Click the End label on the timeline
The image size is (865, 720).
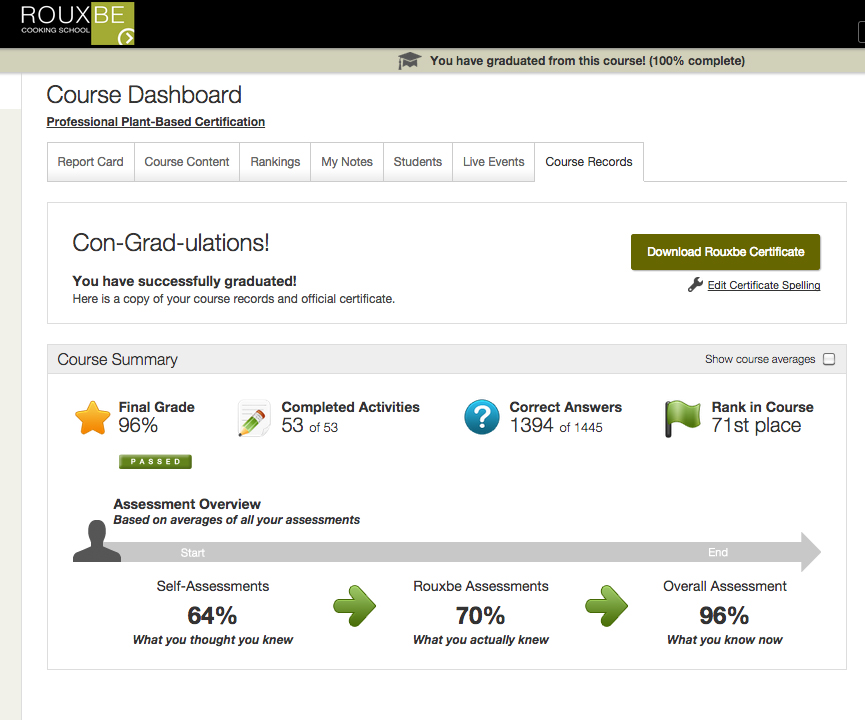pyautogui.click(x=718, y=552)
